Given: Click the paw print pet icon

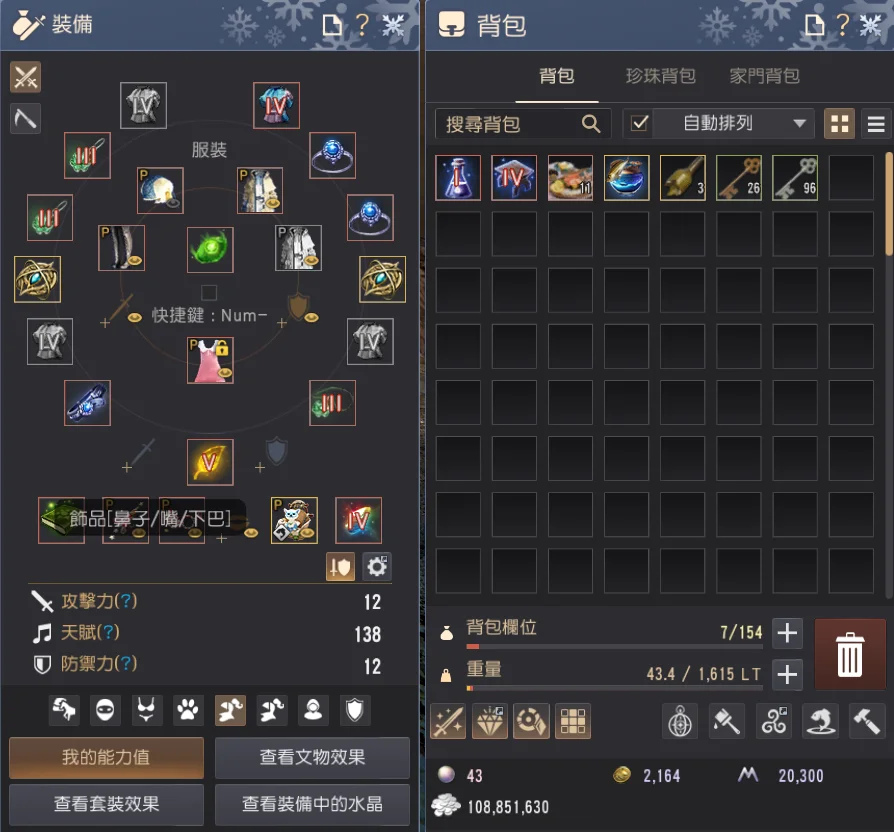Looking at the screenshot, I should pyautogui.click(x=188, y=710).
